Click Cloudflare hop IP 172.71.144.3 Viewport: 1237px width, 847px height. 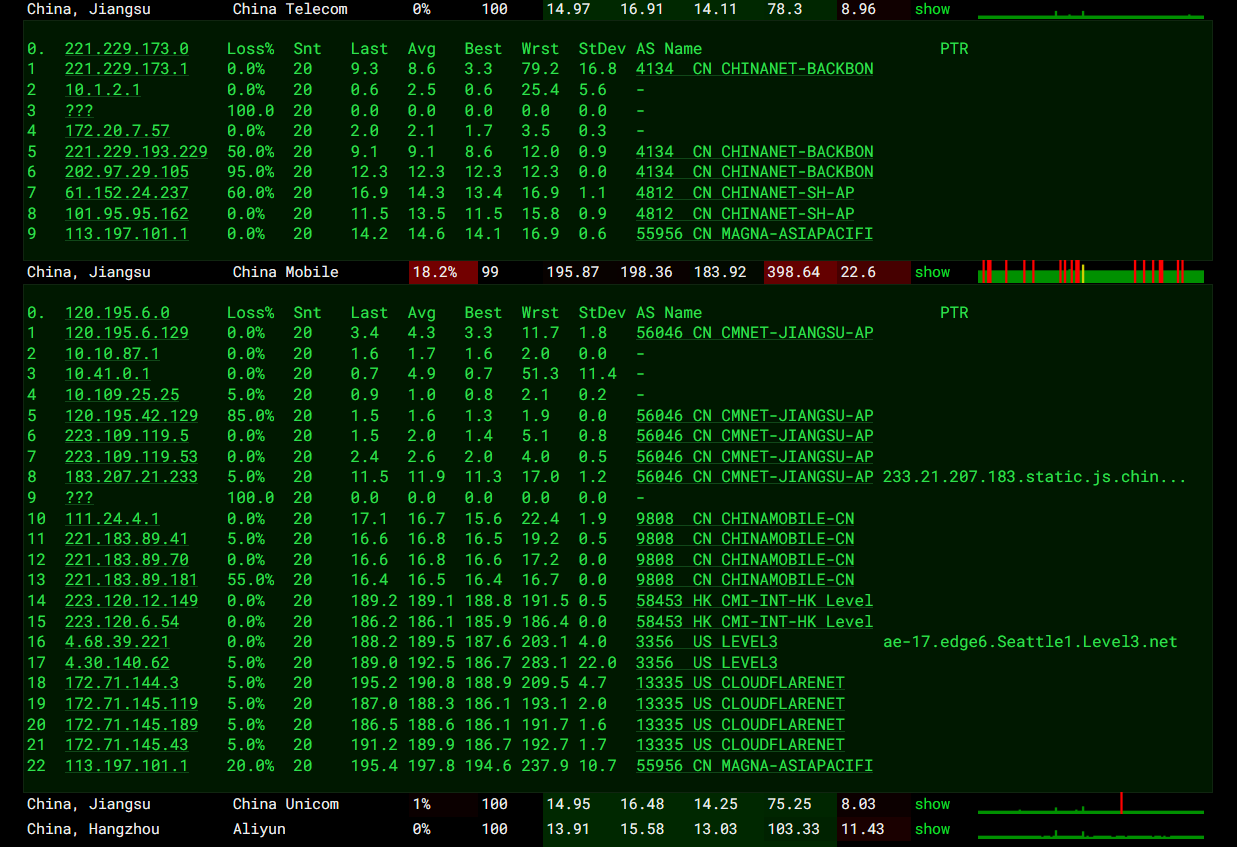pyautogui.click(x=122, y=683)
